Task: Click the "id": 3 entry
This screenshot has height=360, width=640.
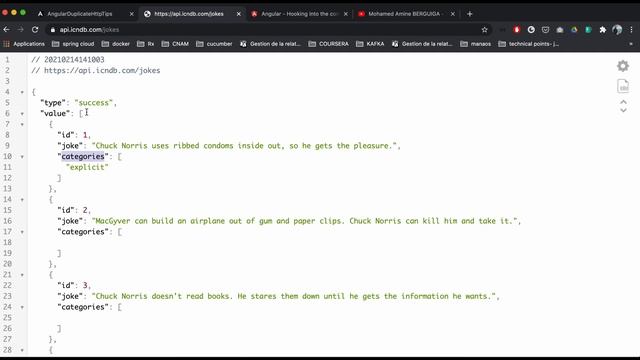Action: tap(74, 286)
